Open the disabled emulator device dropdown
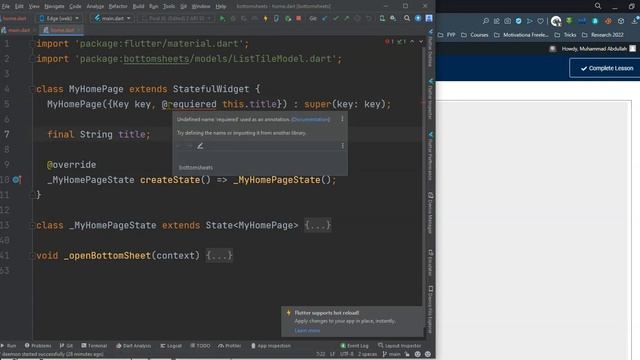 point(176,18)
